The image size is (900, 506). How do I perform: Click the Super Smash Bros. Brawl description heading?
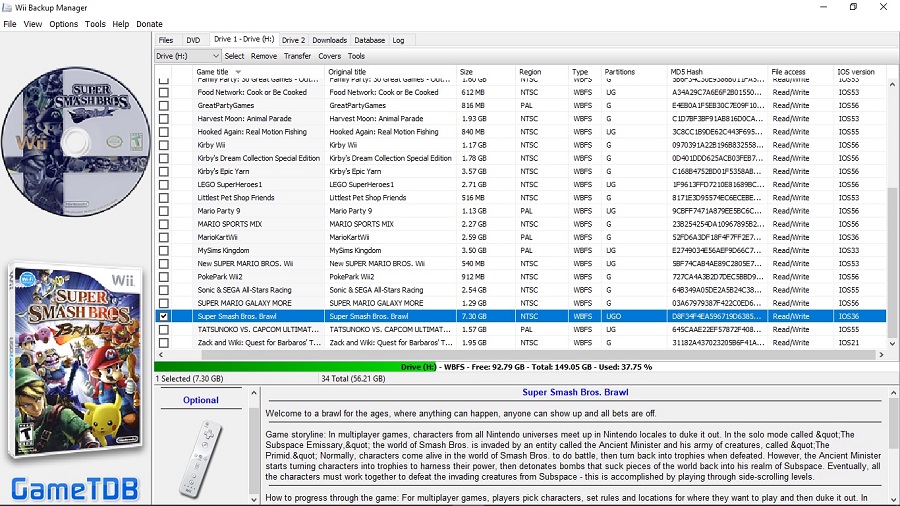coord(575,392)
